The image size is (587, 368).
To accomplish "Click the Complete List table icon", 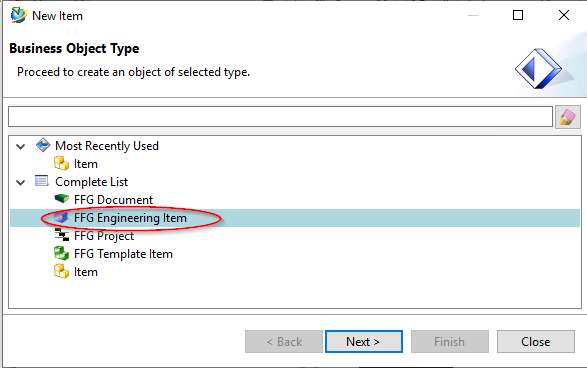I will [x=42, y=181].
